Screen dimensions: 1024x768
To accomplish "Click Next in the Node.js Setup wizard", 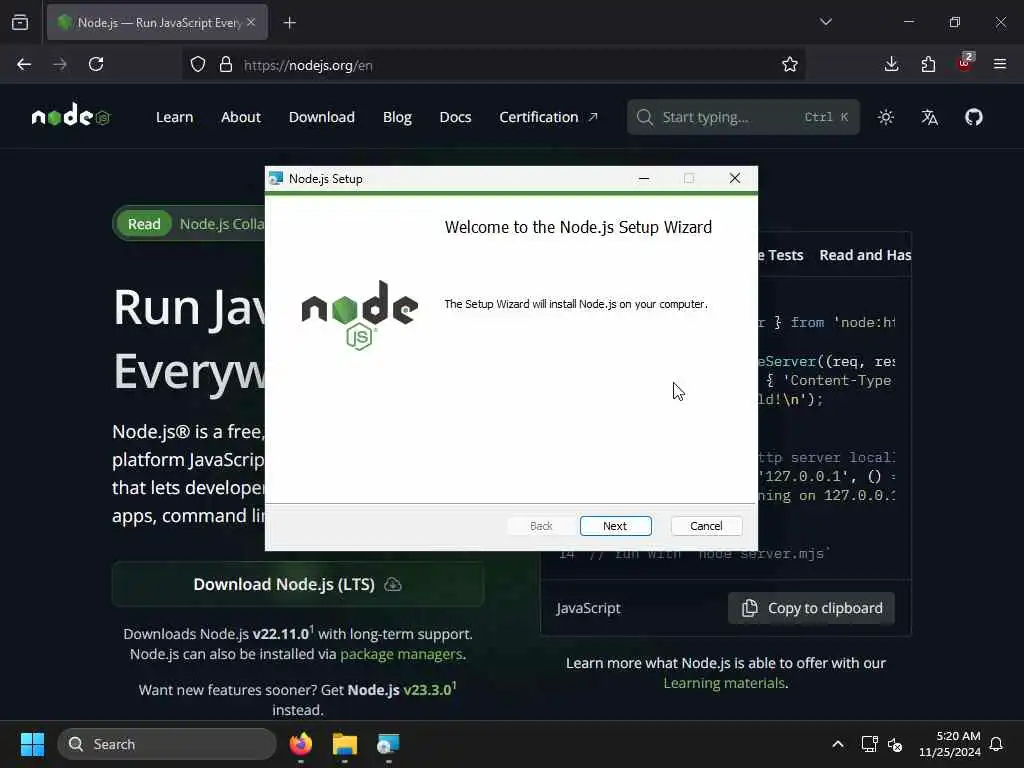I will (615, 526).
